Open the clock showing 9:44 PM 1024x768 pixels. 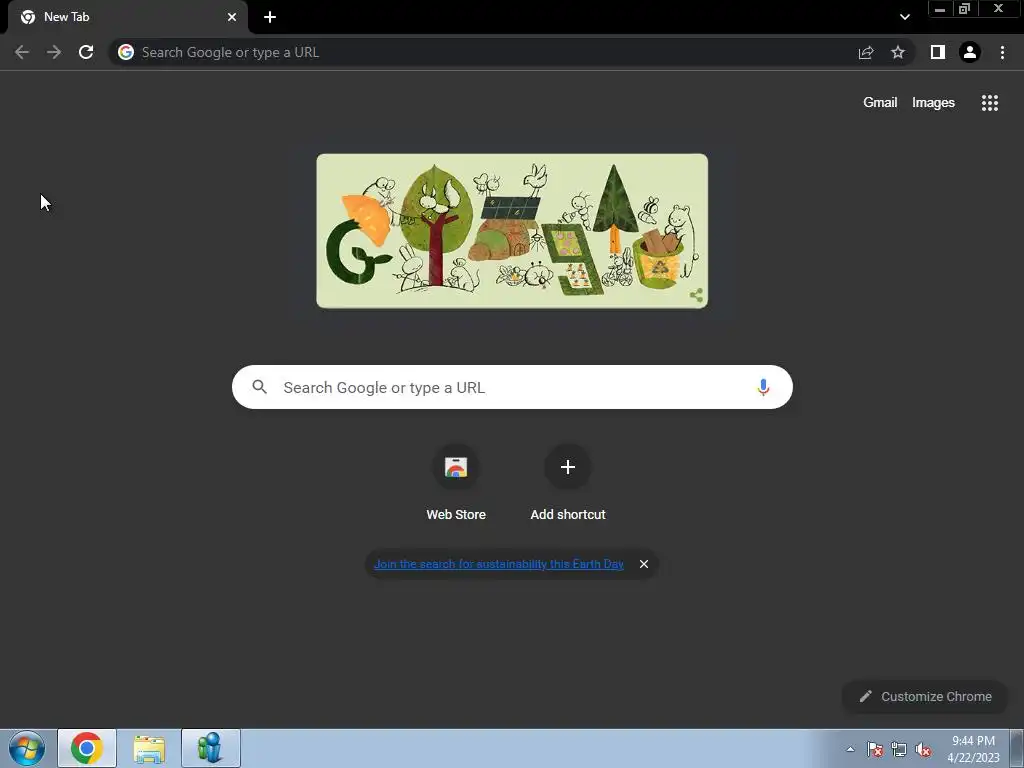(973, 749)
